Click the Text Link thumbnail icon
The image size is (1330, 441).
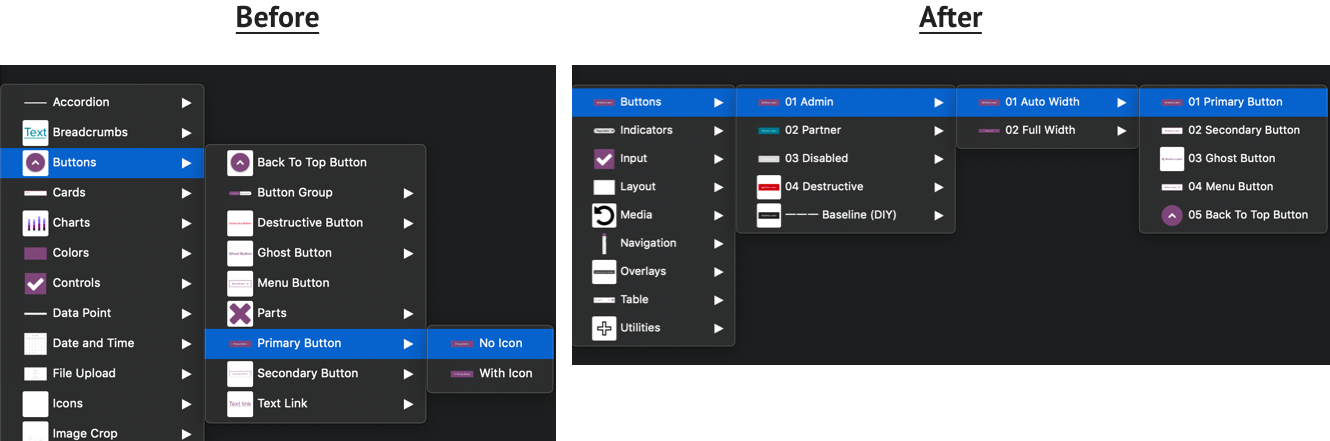[x=240, y=404]
